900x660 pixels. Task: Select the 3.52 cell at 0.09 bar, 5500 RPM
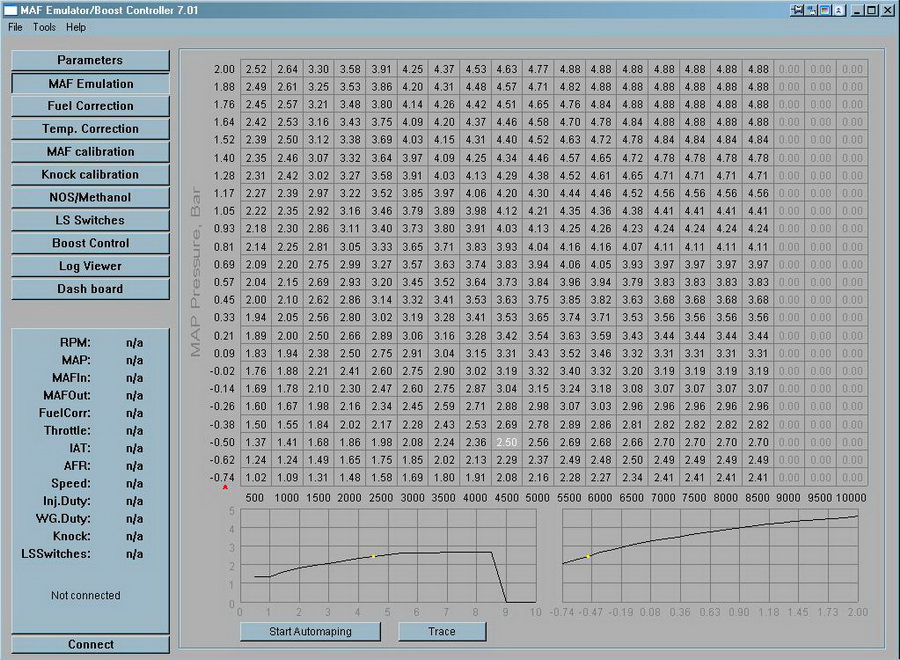(x=570, y=354)
